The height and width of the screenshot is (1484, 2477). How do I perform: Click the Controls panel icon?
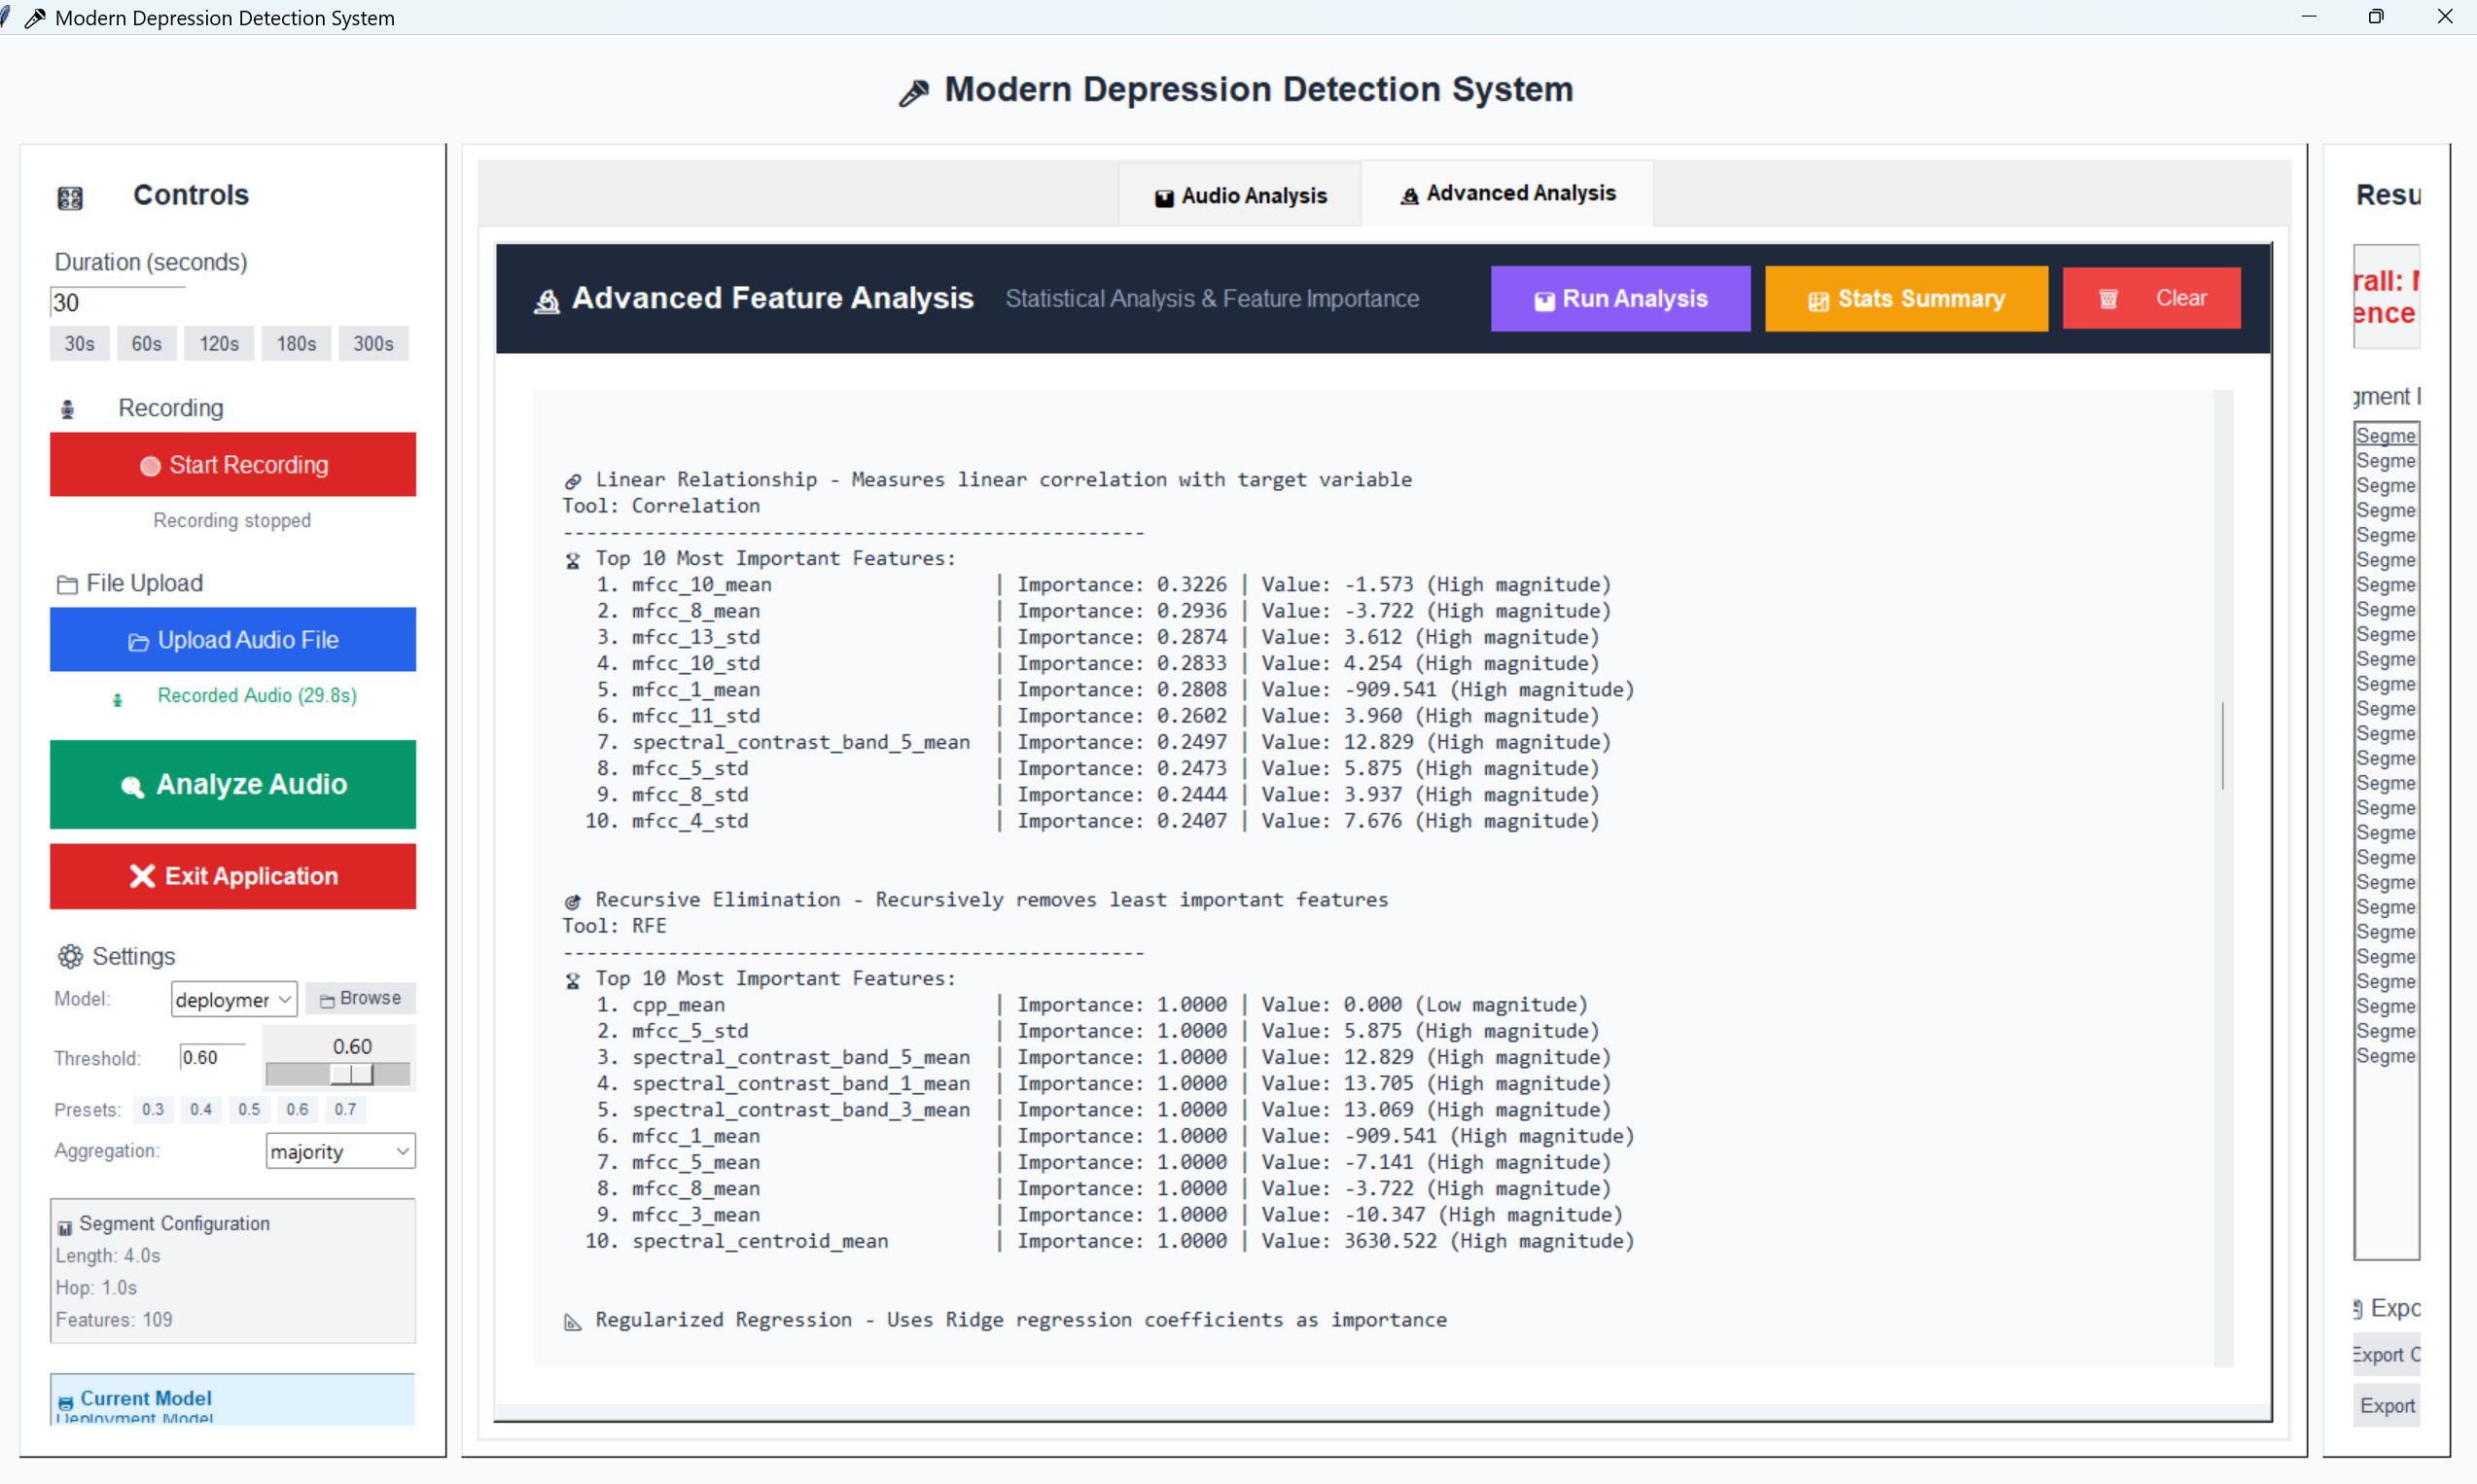click(70, 198)
